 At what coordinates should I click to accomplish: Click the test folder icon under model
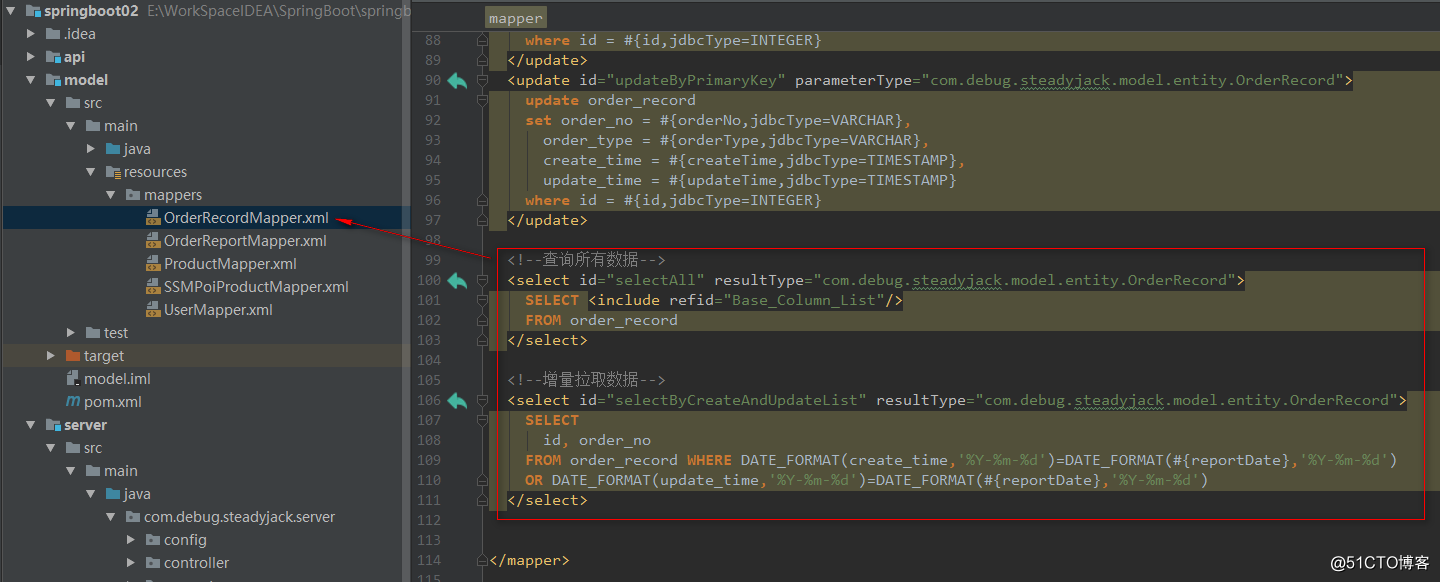93,333
